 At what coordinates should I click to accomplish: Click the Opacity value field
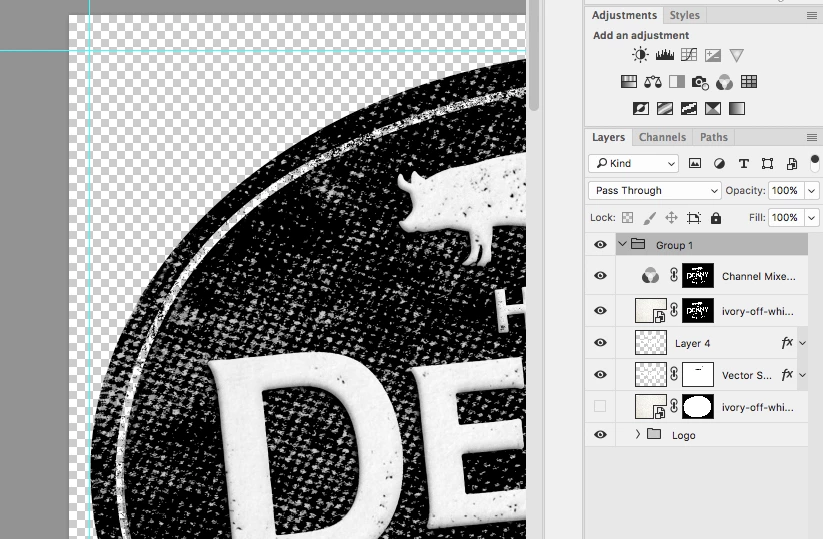point(786,191)
